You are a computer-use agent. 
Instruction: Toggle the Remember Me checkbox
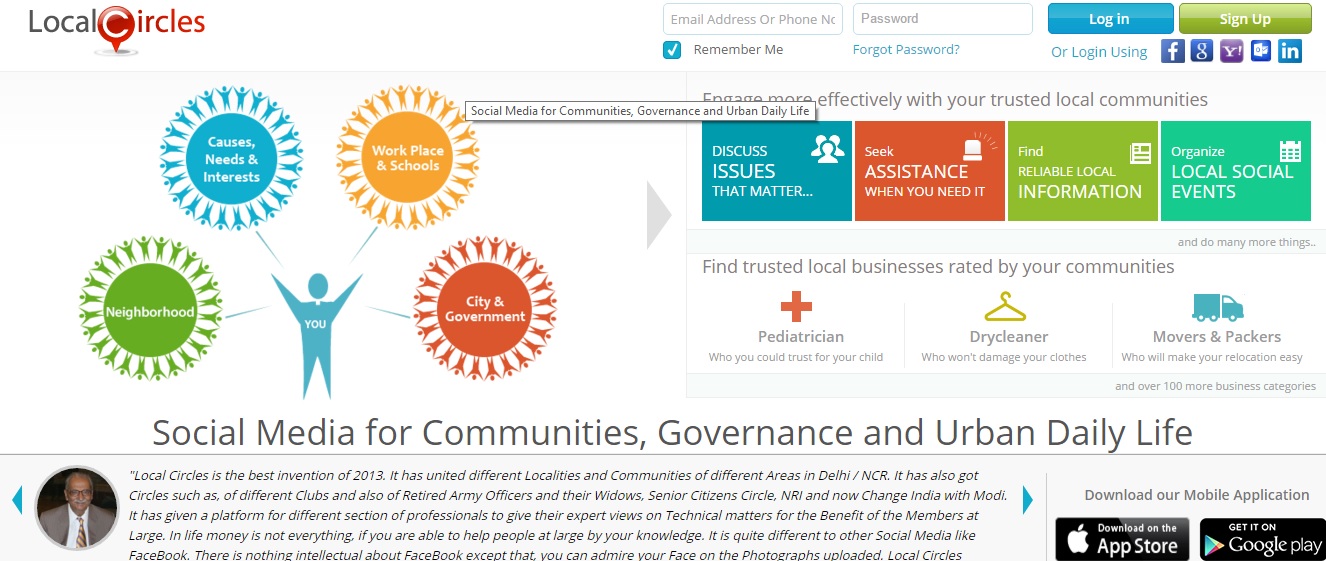(x=672, y=50)
